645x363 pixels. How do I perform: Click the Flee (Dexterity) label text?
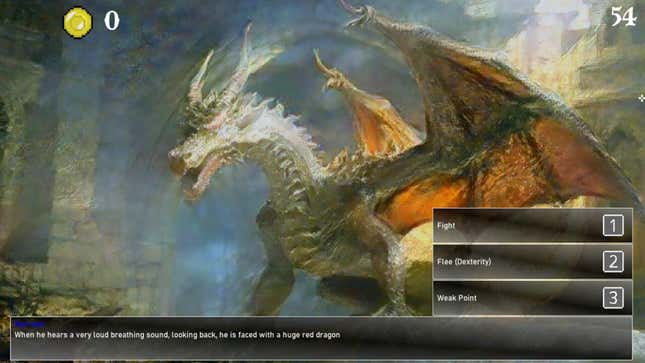click(464, 262)
